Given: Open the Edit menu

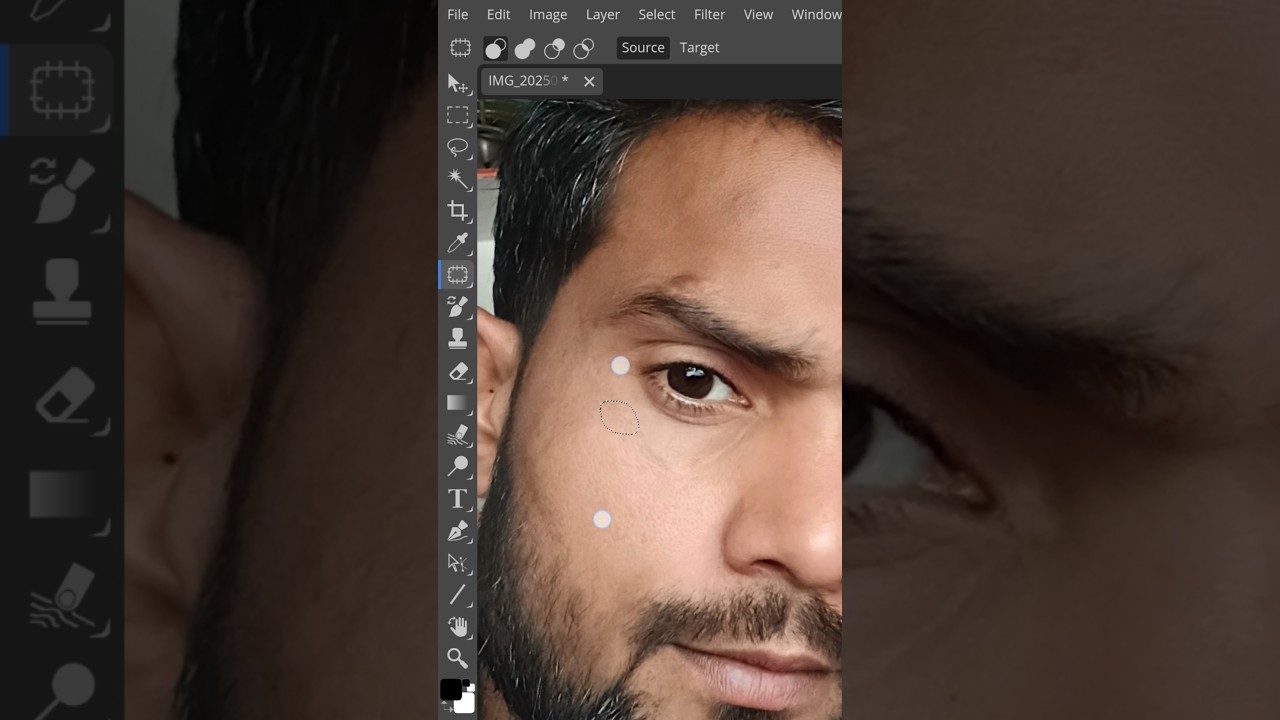Looking at the screenshot, I should (x=499, y=14).
